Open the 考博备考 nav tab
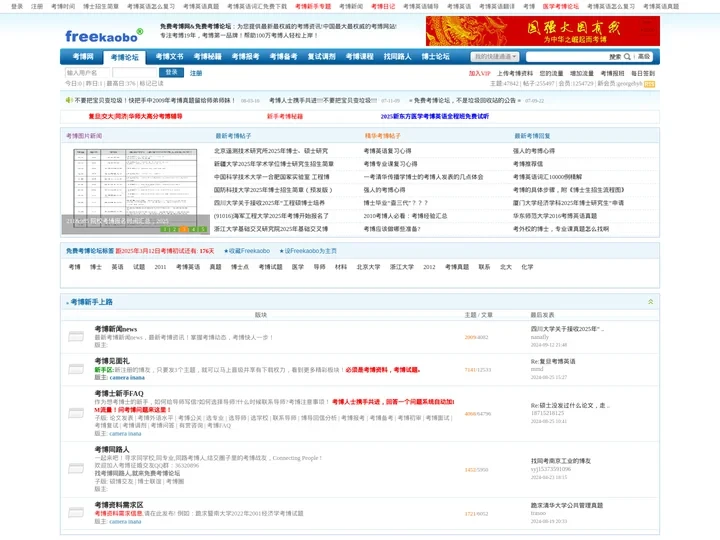 283,56
